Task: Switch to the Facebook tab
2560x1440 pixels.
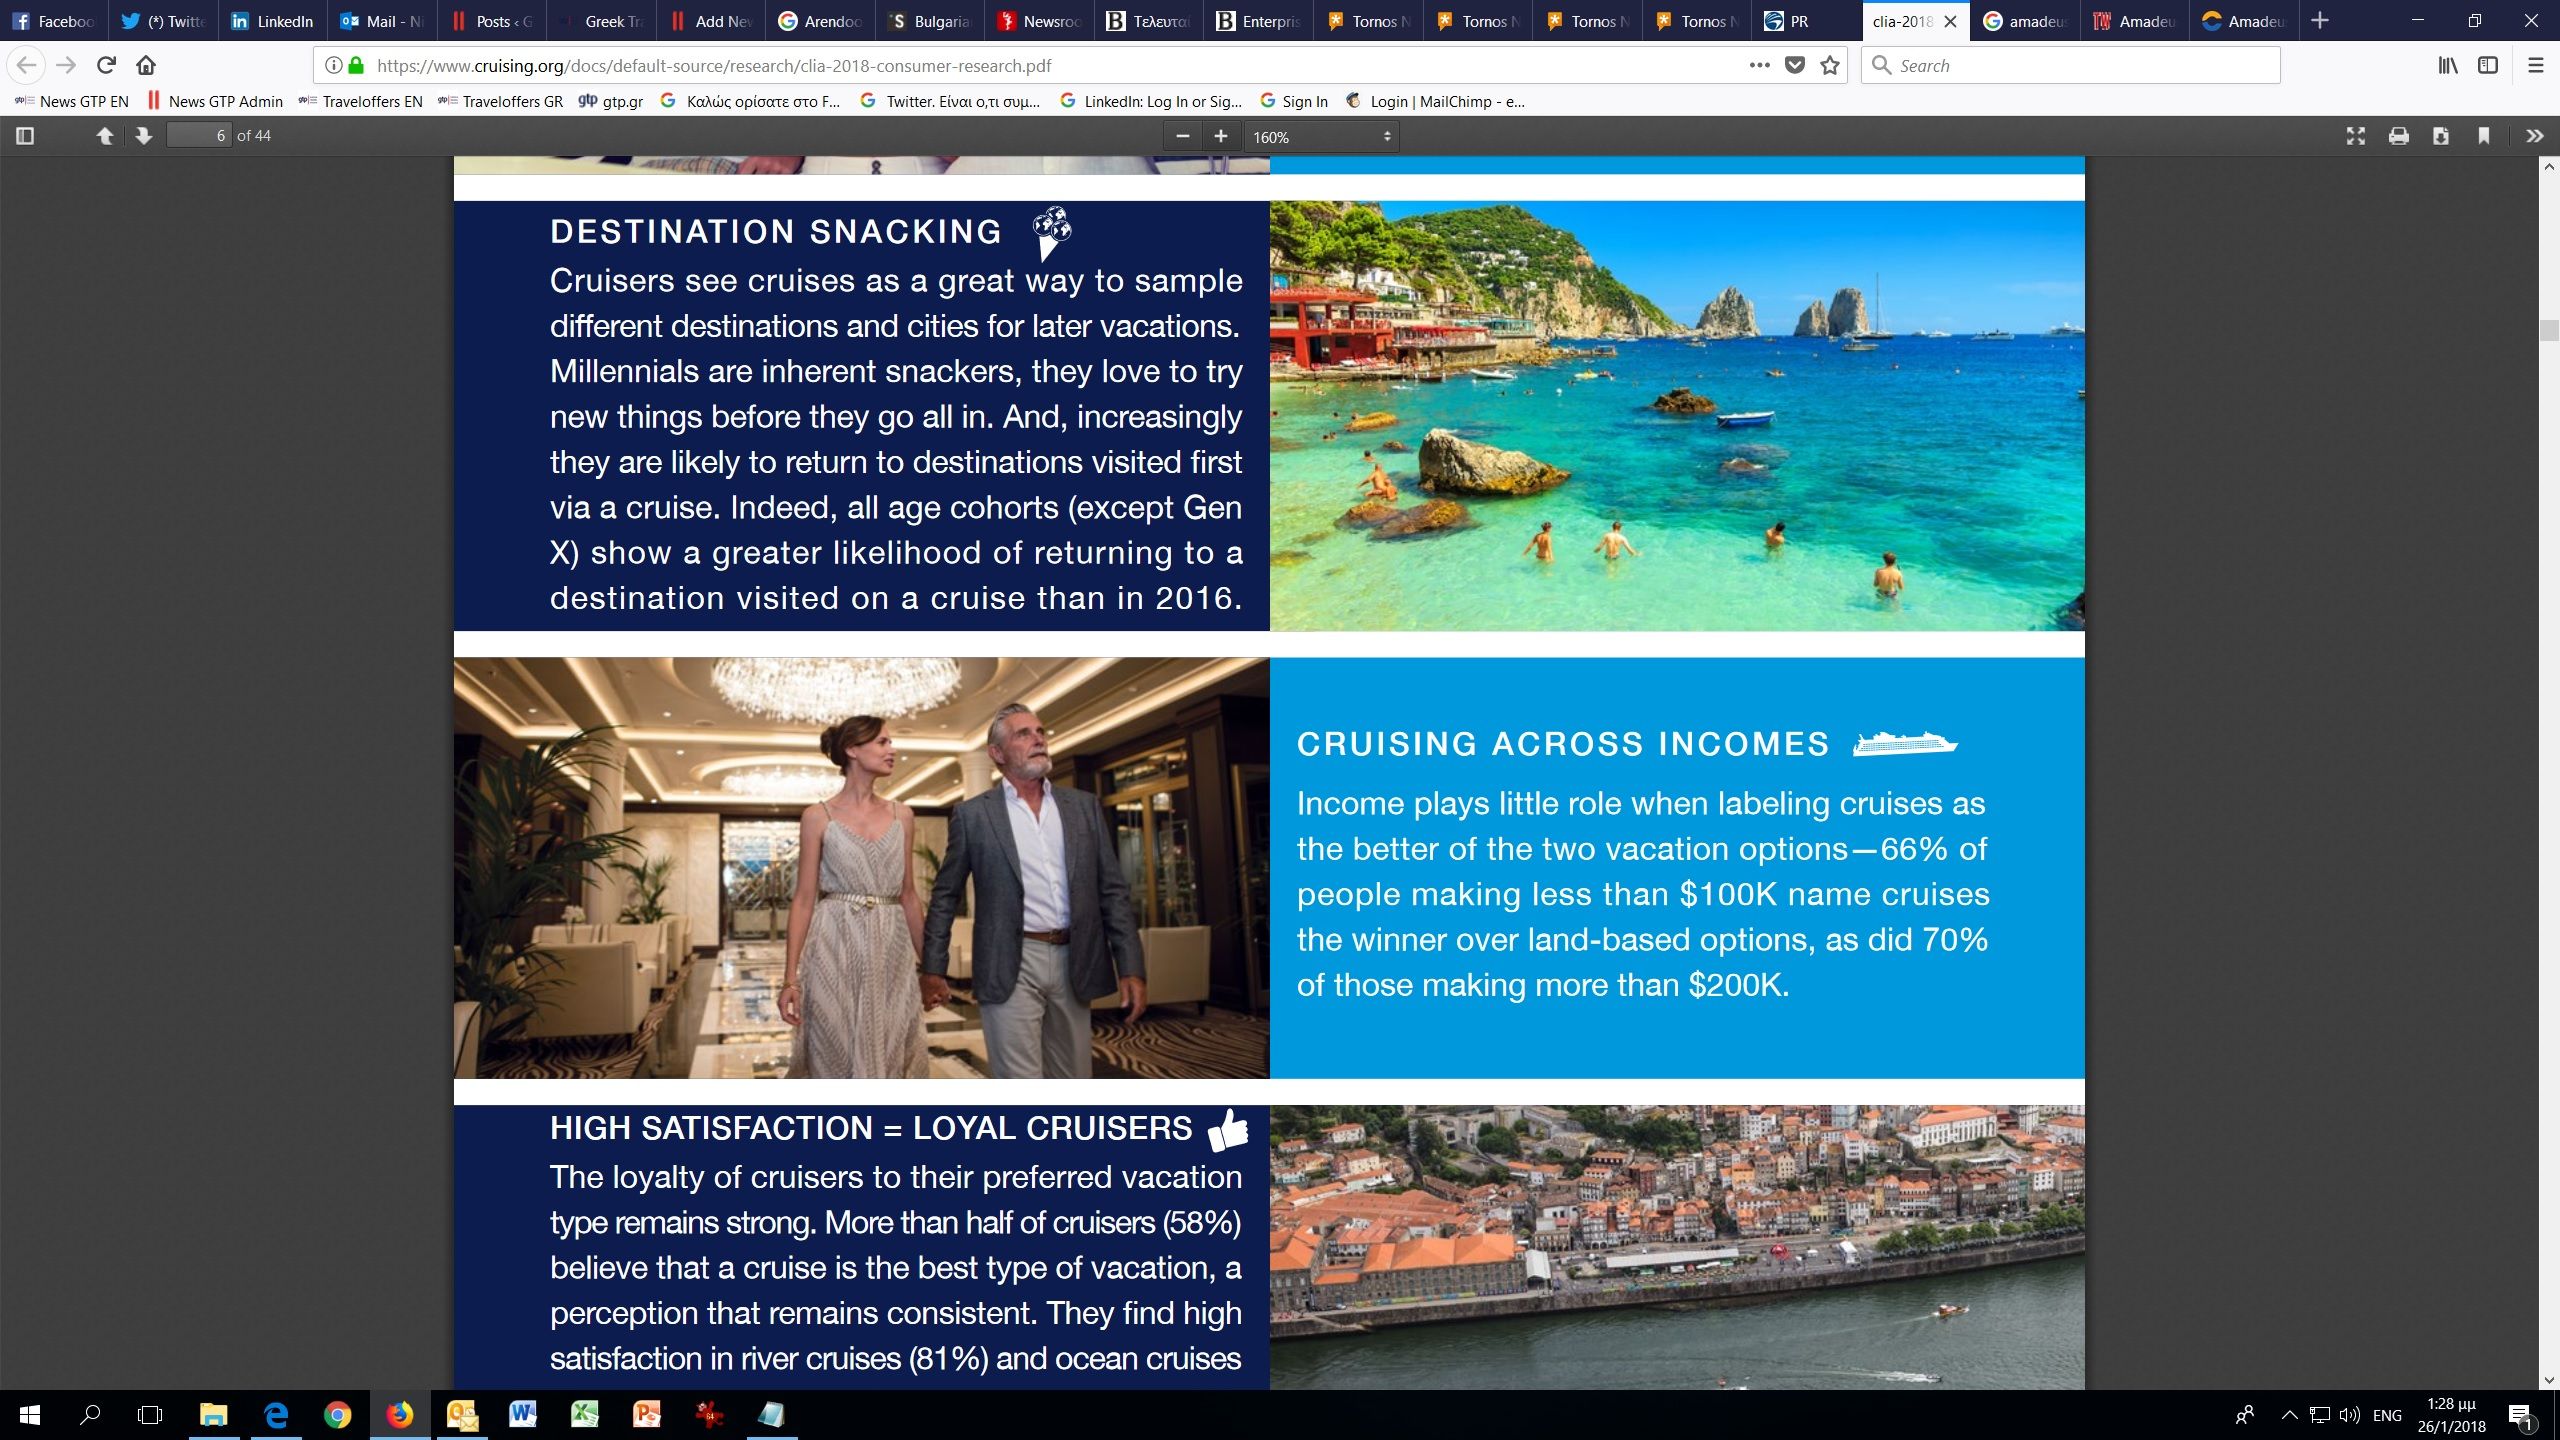Action: point(54,21)
